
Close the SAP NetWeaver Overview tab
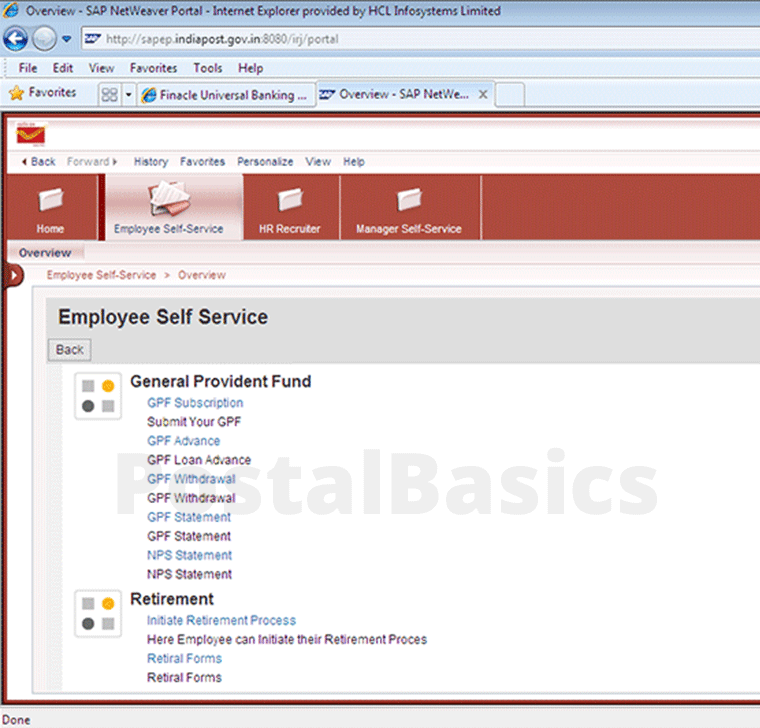click(x=483, y=94)
